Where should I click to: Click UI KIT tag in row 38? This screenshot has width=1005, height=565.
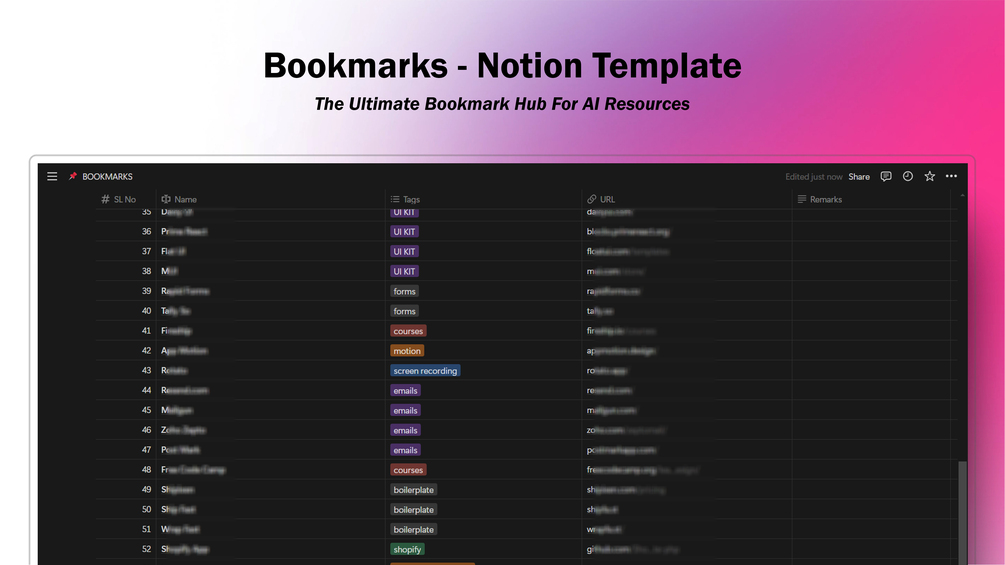(x=404, y=271)
